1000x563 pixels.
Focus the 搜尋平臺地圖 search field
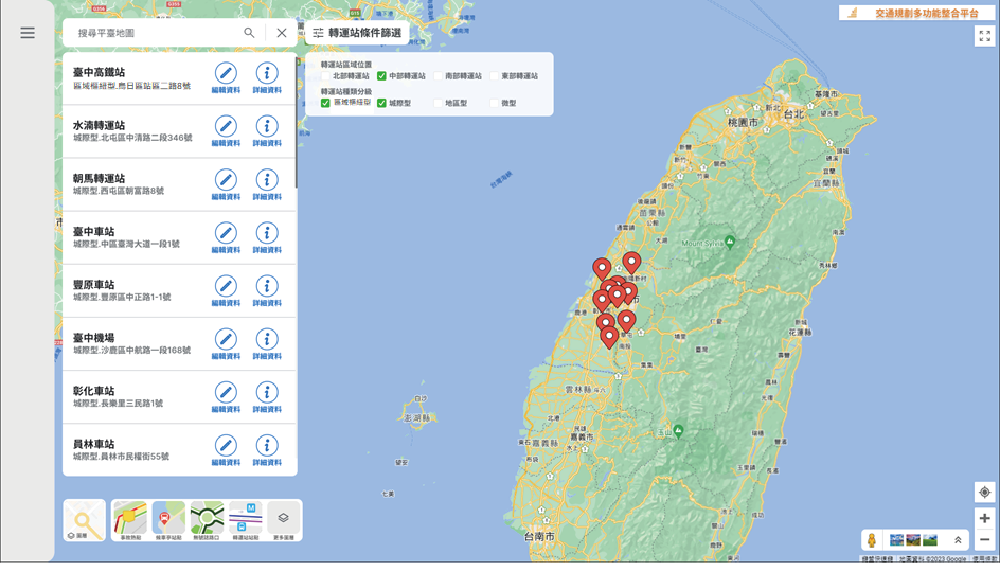153,33
